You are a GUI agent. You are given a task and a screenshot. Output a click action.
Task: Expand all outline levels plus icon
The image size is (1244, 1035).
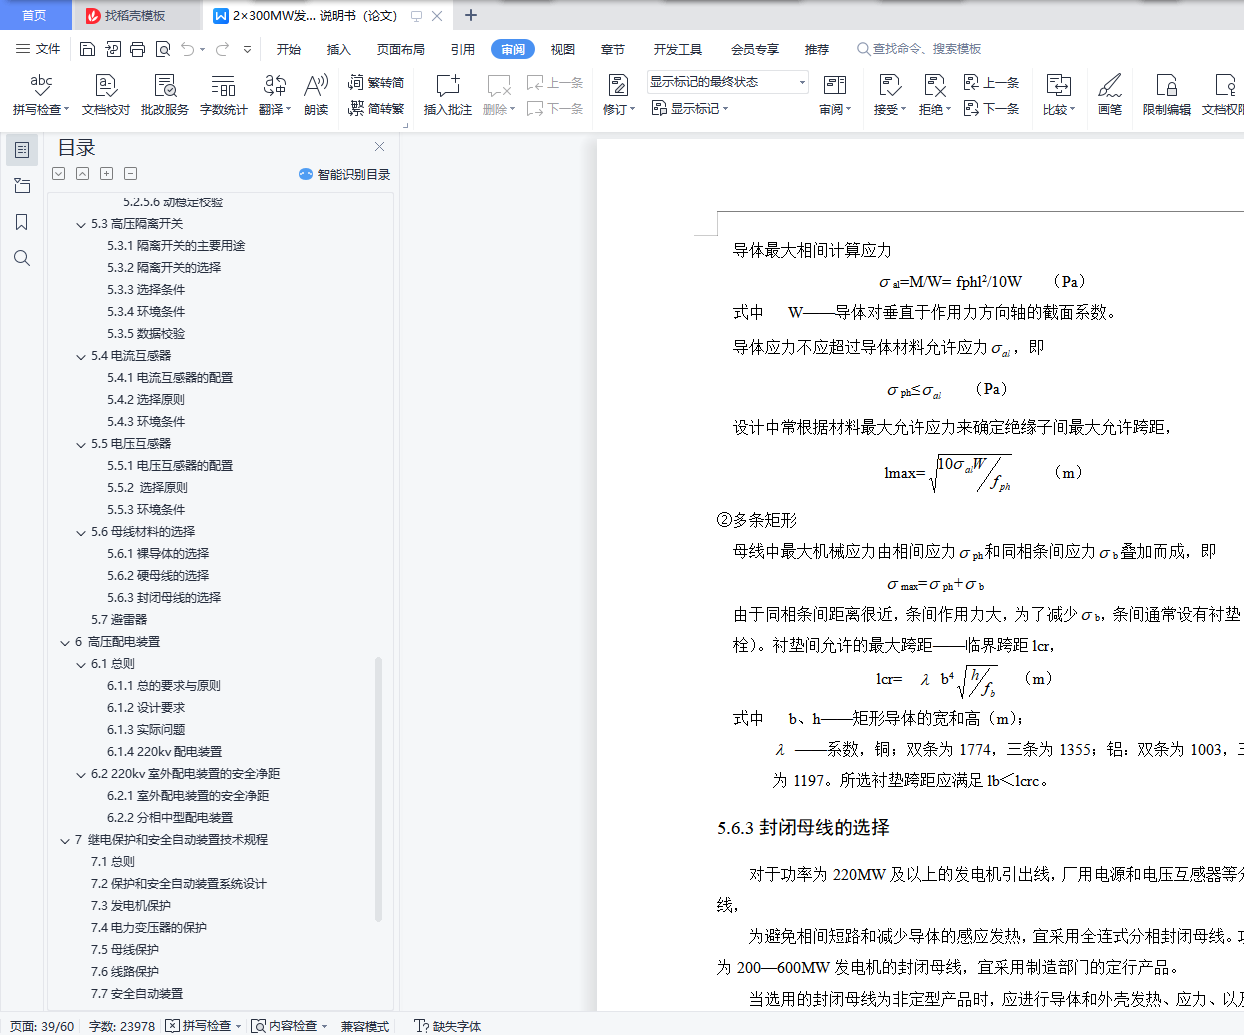click(106, 174)
